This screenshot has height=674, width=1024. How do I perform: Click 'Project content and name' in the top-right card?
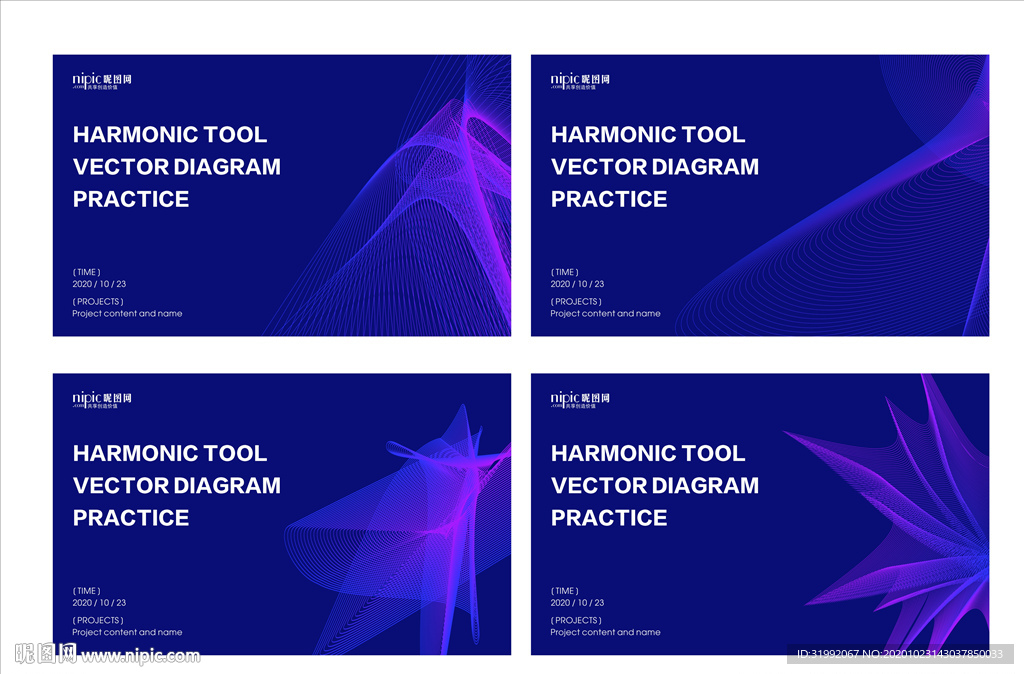(605, 313)
